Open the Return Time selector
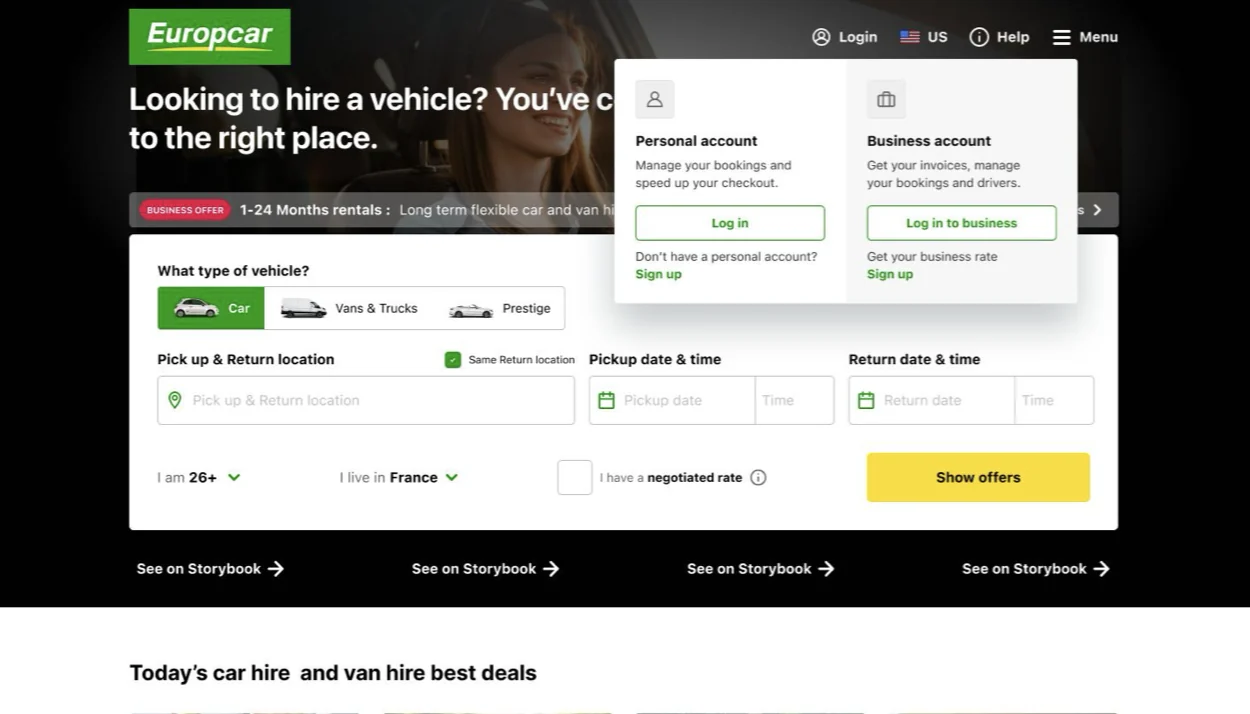1250x714 pixels. (1054, 400)
